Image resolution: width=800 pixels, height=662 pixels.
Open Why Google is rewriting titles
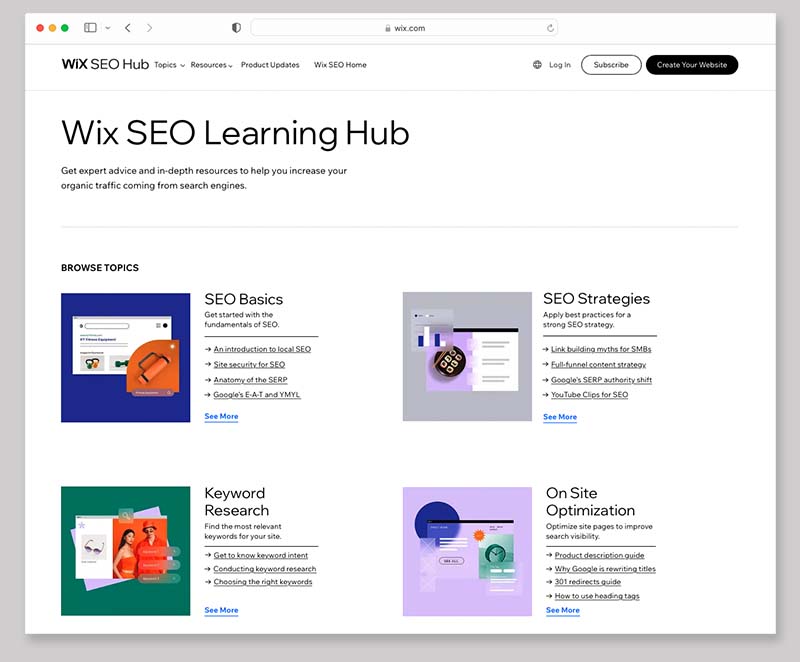tap(605, 569)
